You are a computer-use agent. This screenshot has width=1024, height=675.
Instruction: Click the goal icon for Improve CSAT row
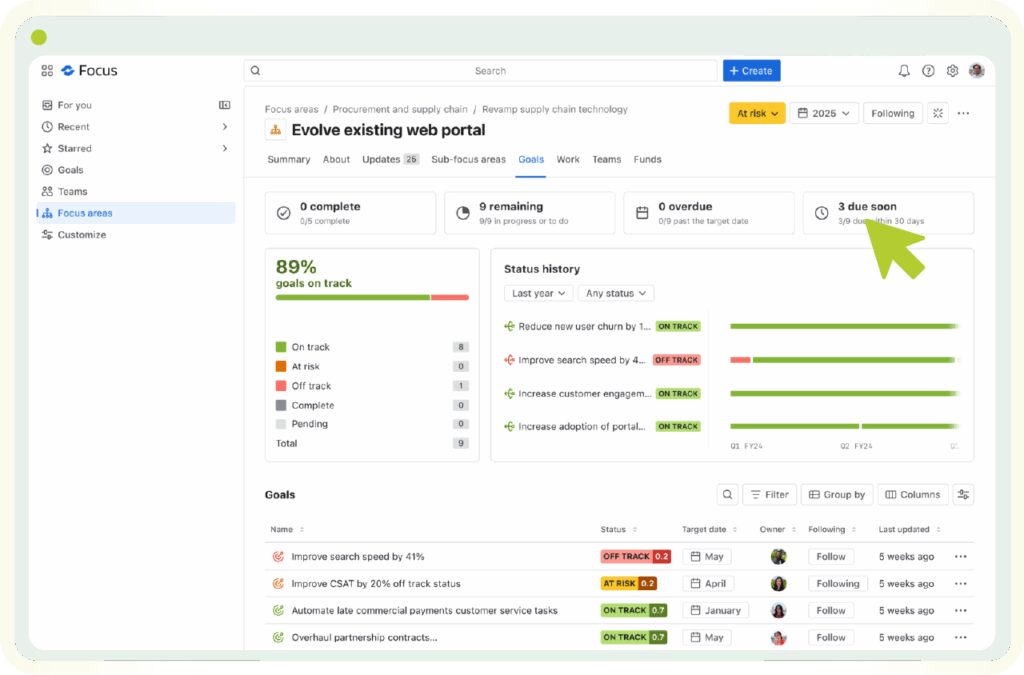click(x=278, y=584)
